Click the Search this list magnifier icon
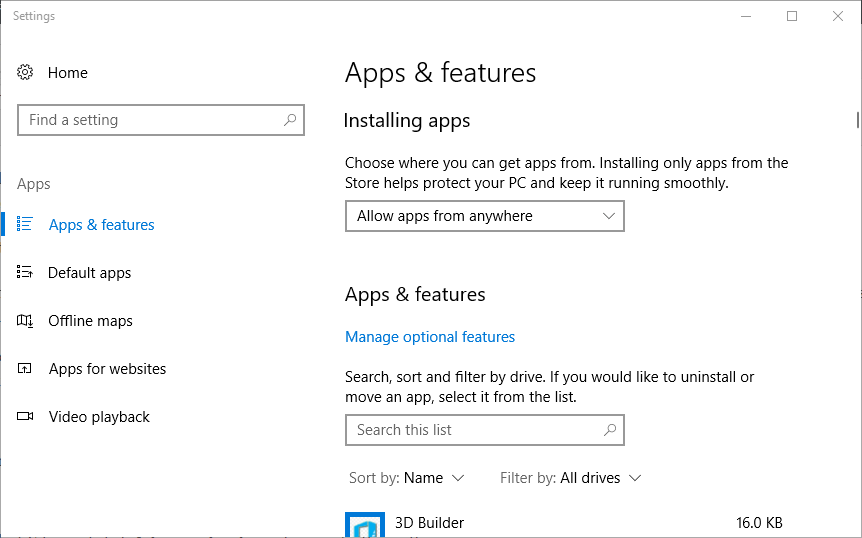 610,430
